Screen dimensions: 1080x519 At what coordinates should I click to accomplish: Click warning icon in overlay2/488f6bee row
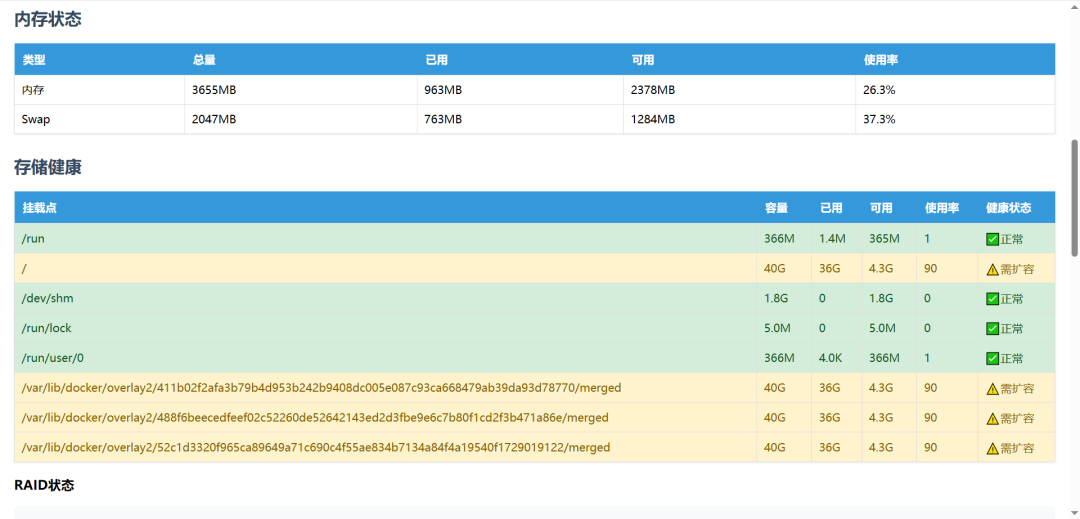click(992, 418)
